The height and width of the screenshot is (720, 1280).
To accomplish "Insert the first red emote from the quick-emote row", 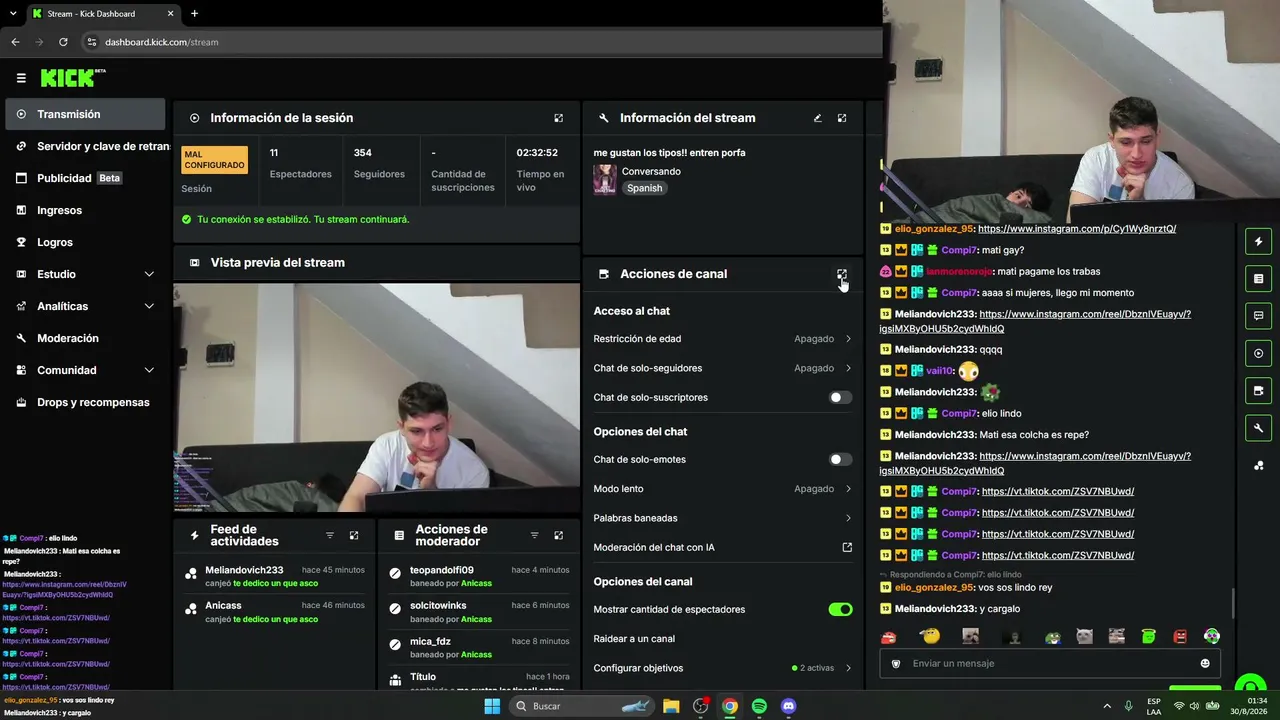I will point(888,636).
